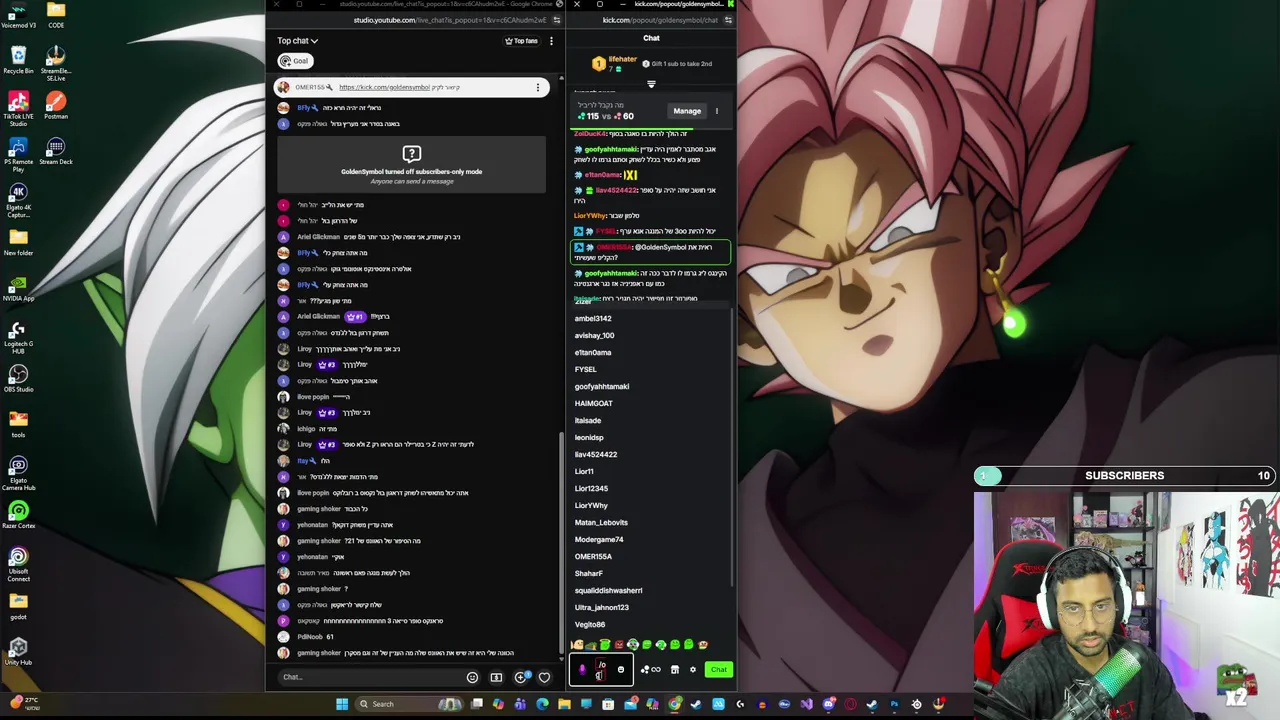
Task: Click Kick channel points infinity icon
Action: [x=651, y=670]
